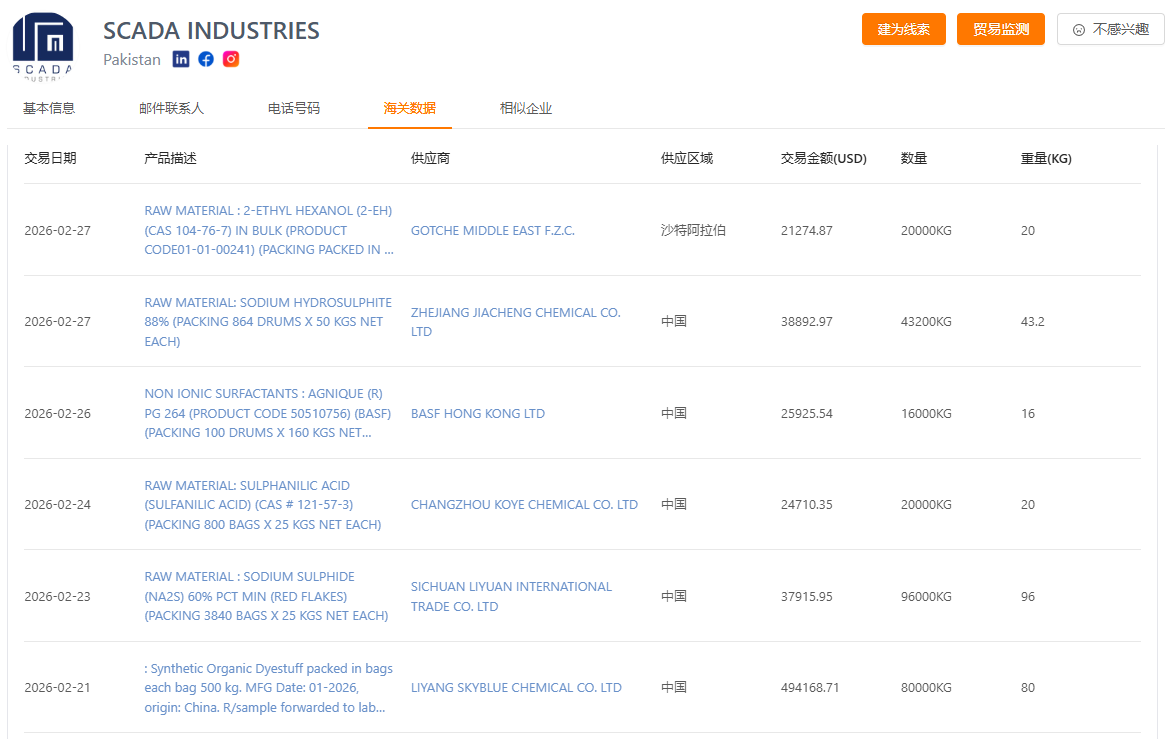Click the 数量 column header
This screenshot has width=1176, height=739.
pos(914,158)
